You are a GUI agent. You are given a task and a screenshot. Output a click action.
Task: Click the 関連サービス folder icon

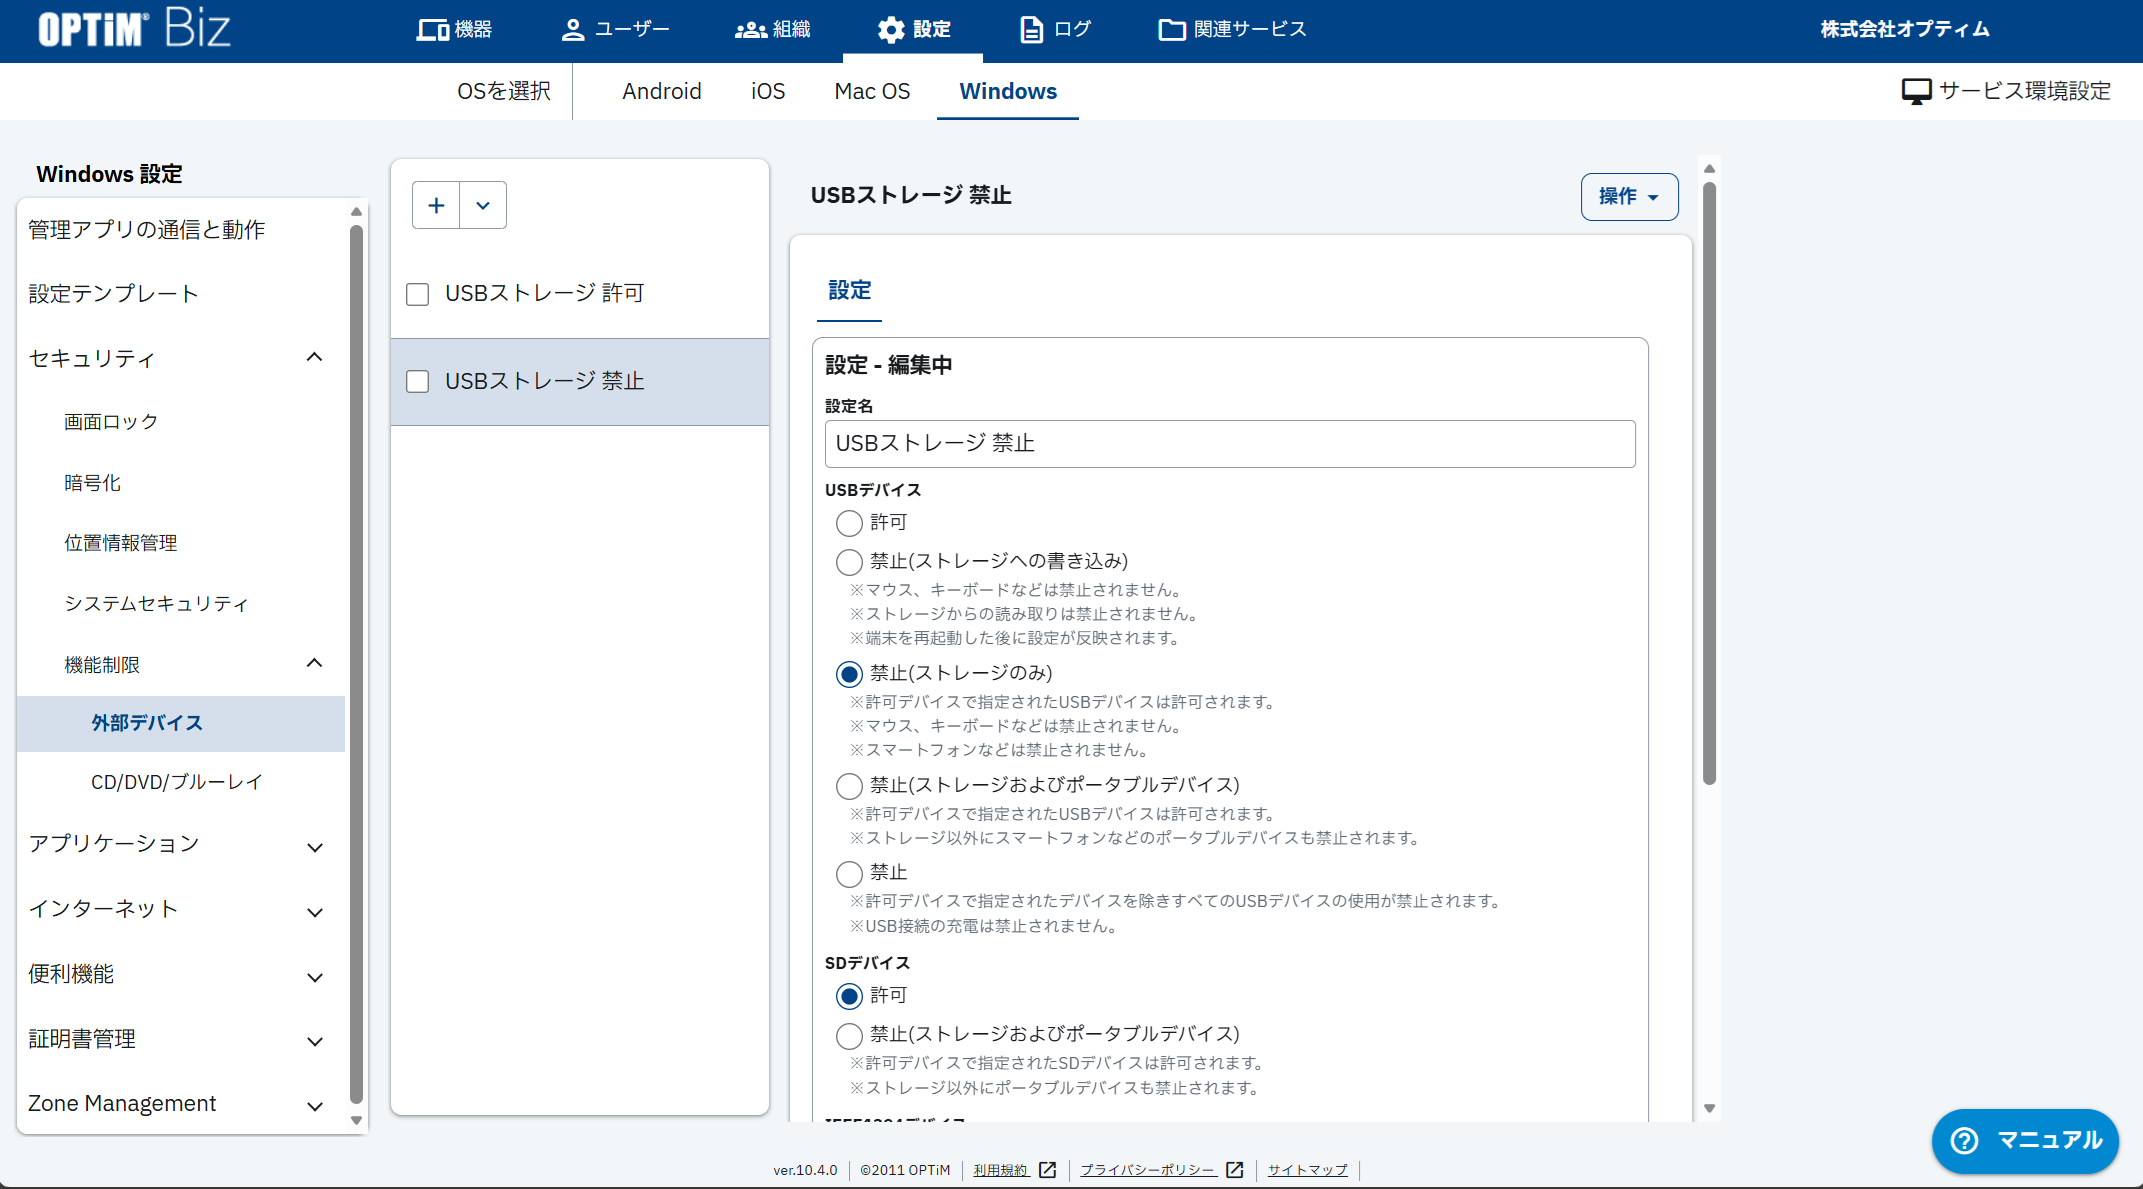1171,29
